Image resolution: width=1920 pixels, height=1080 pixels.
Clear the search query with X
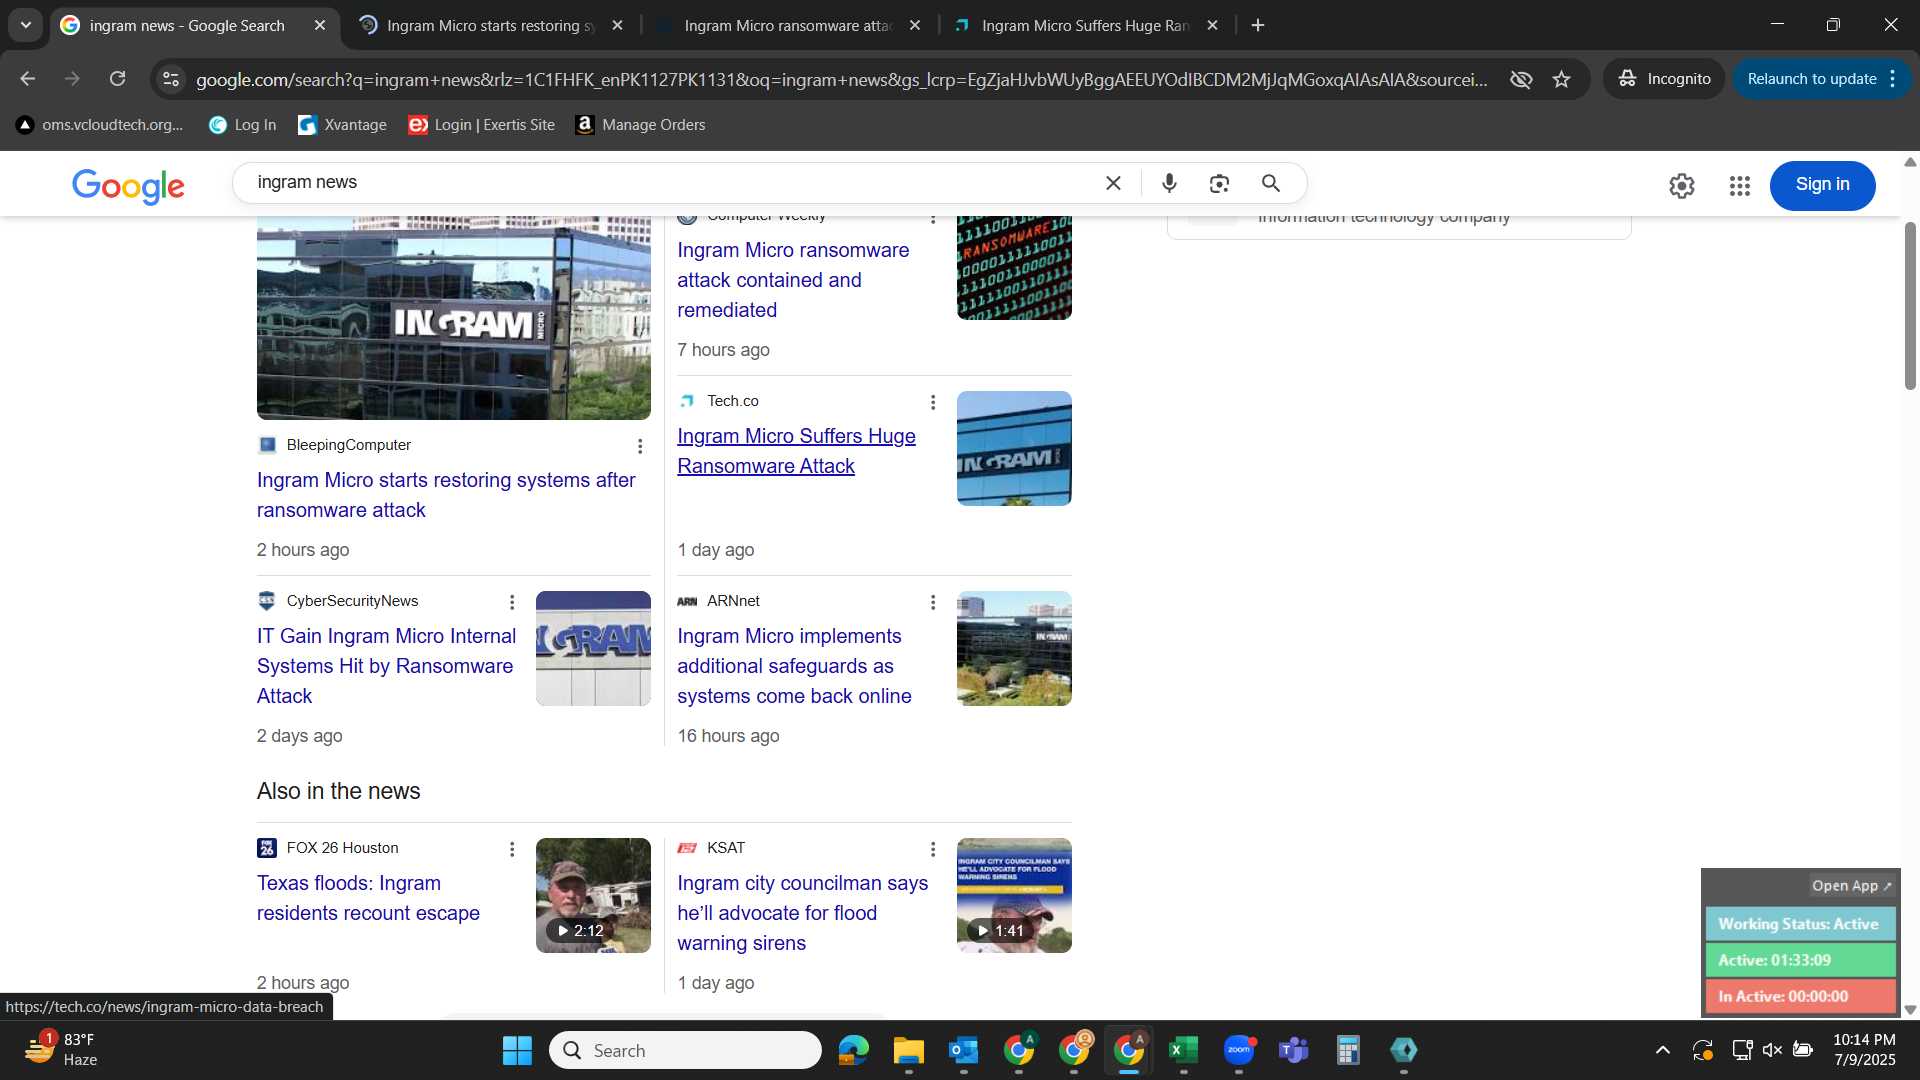coord(1113,183)
